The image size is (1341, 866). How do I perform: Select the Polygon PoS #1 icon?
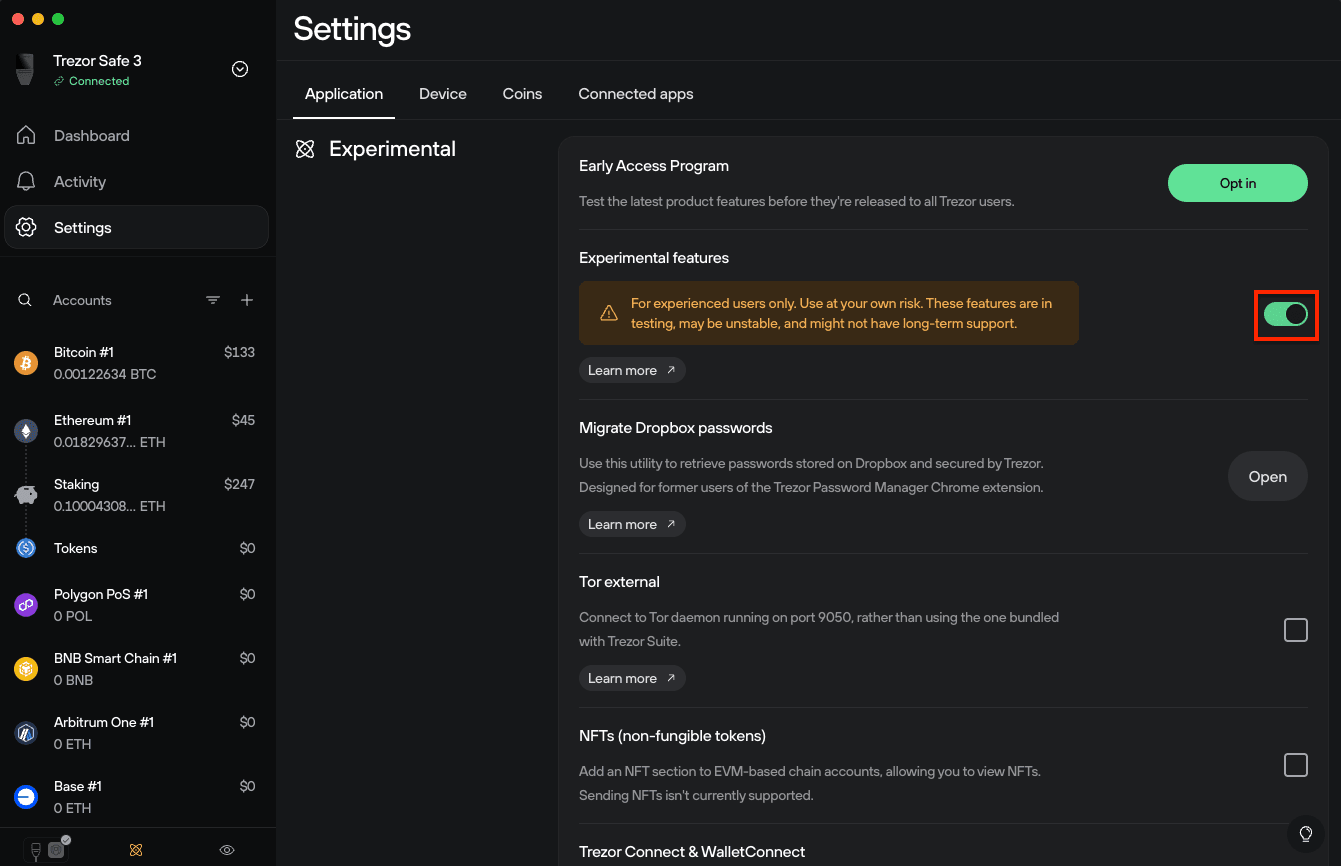(x=26, y=605)
